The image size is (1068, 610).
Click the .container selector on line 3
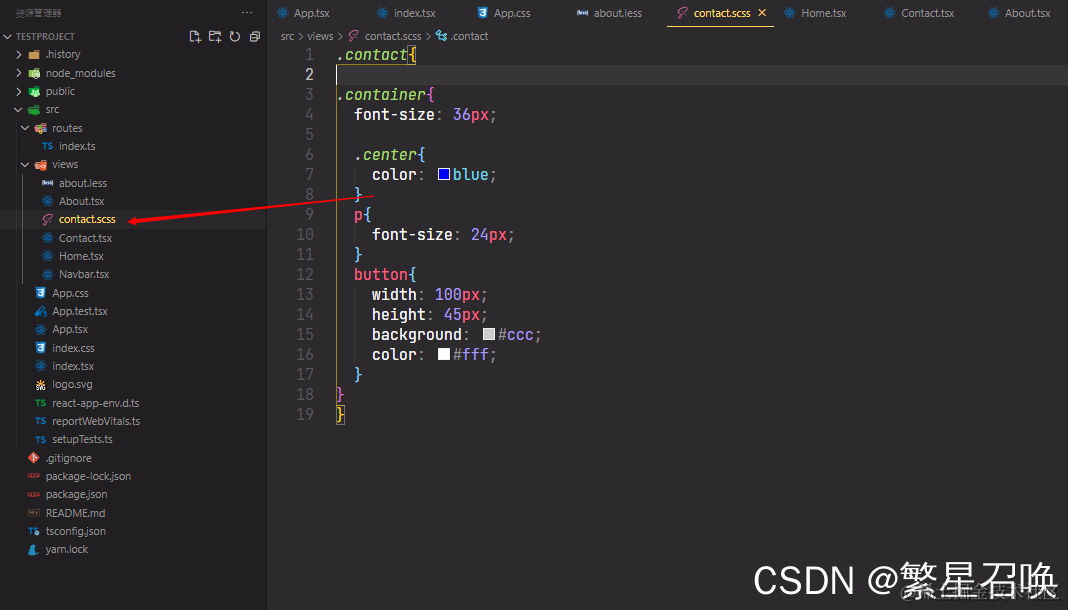[x=381, y=95]
